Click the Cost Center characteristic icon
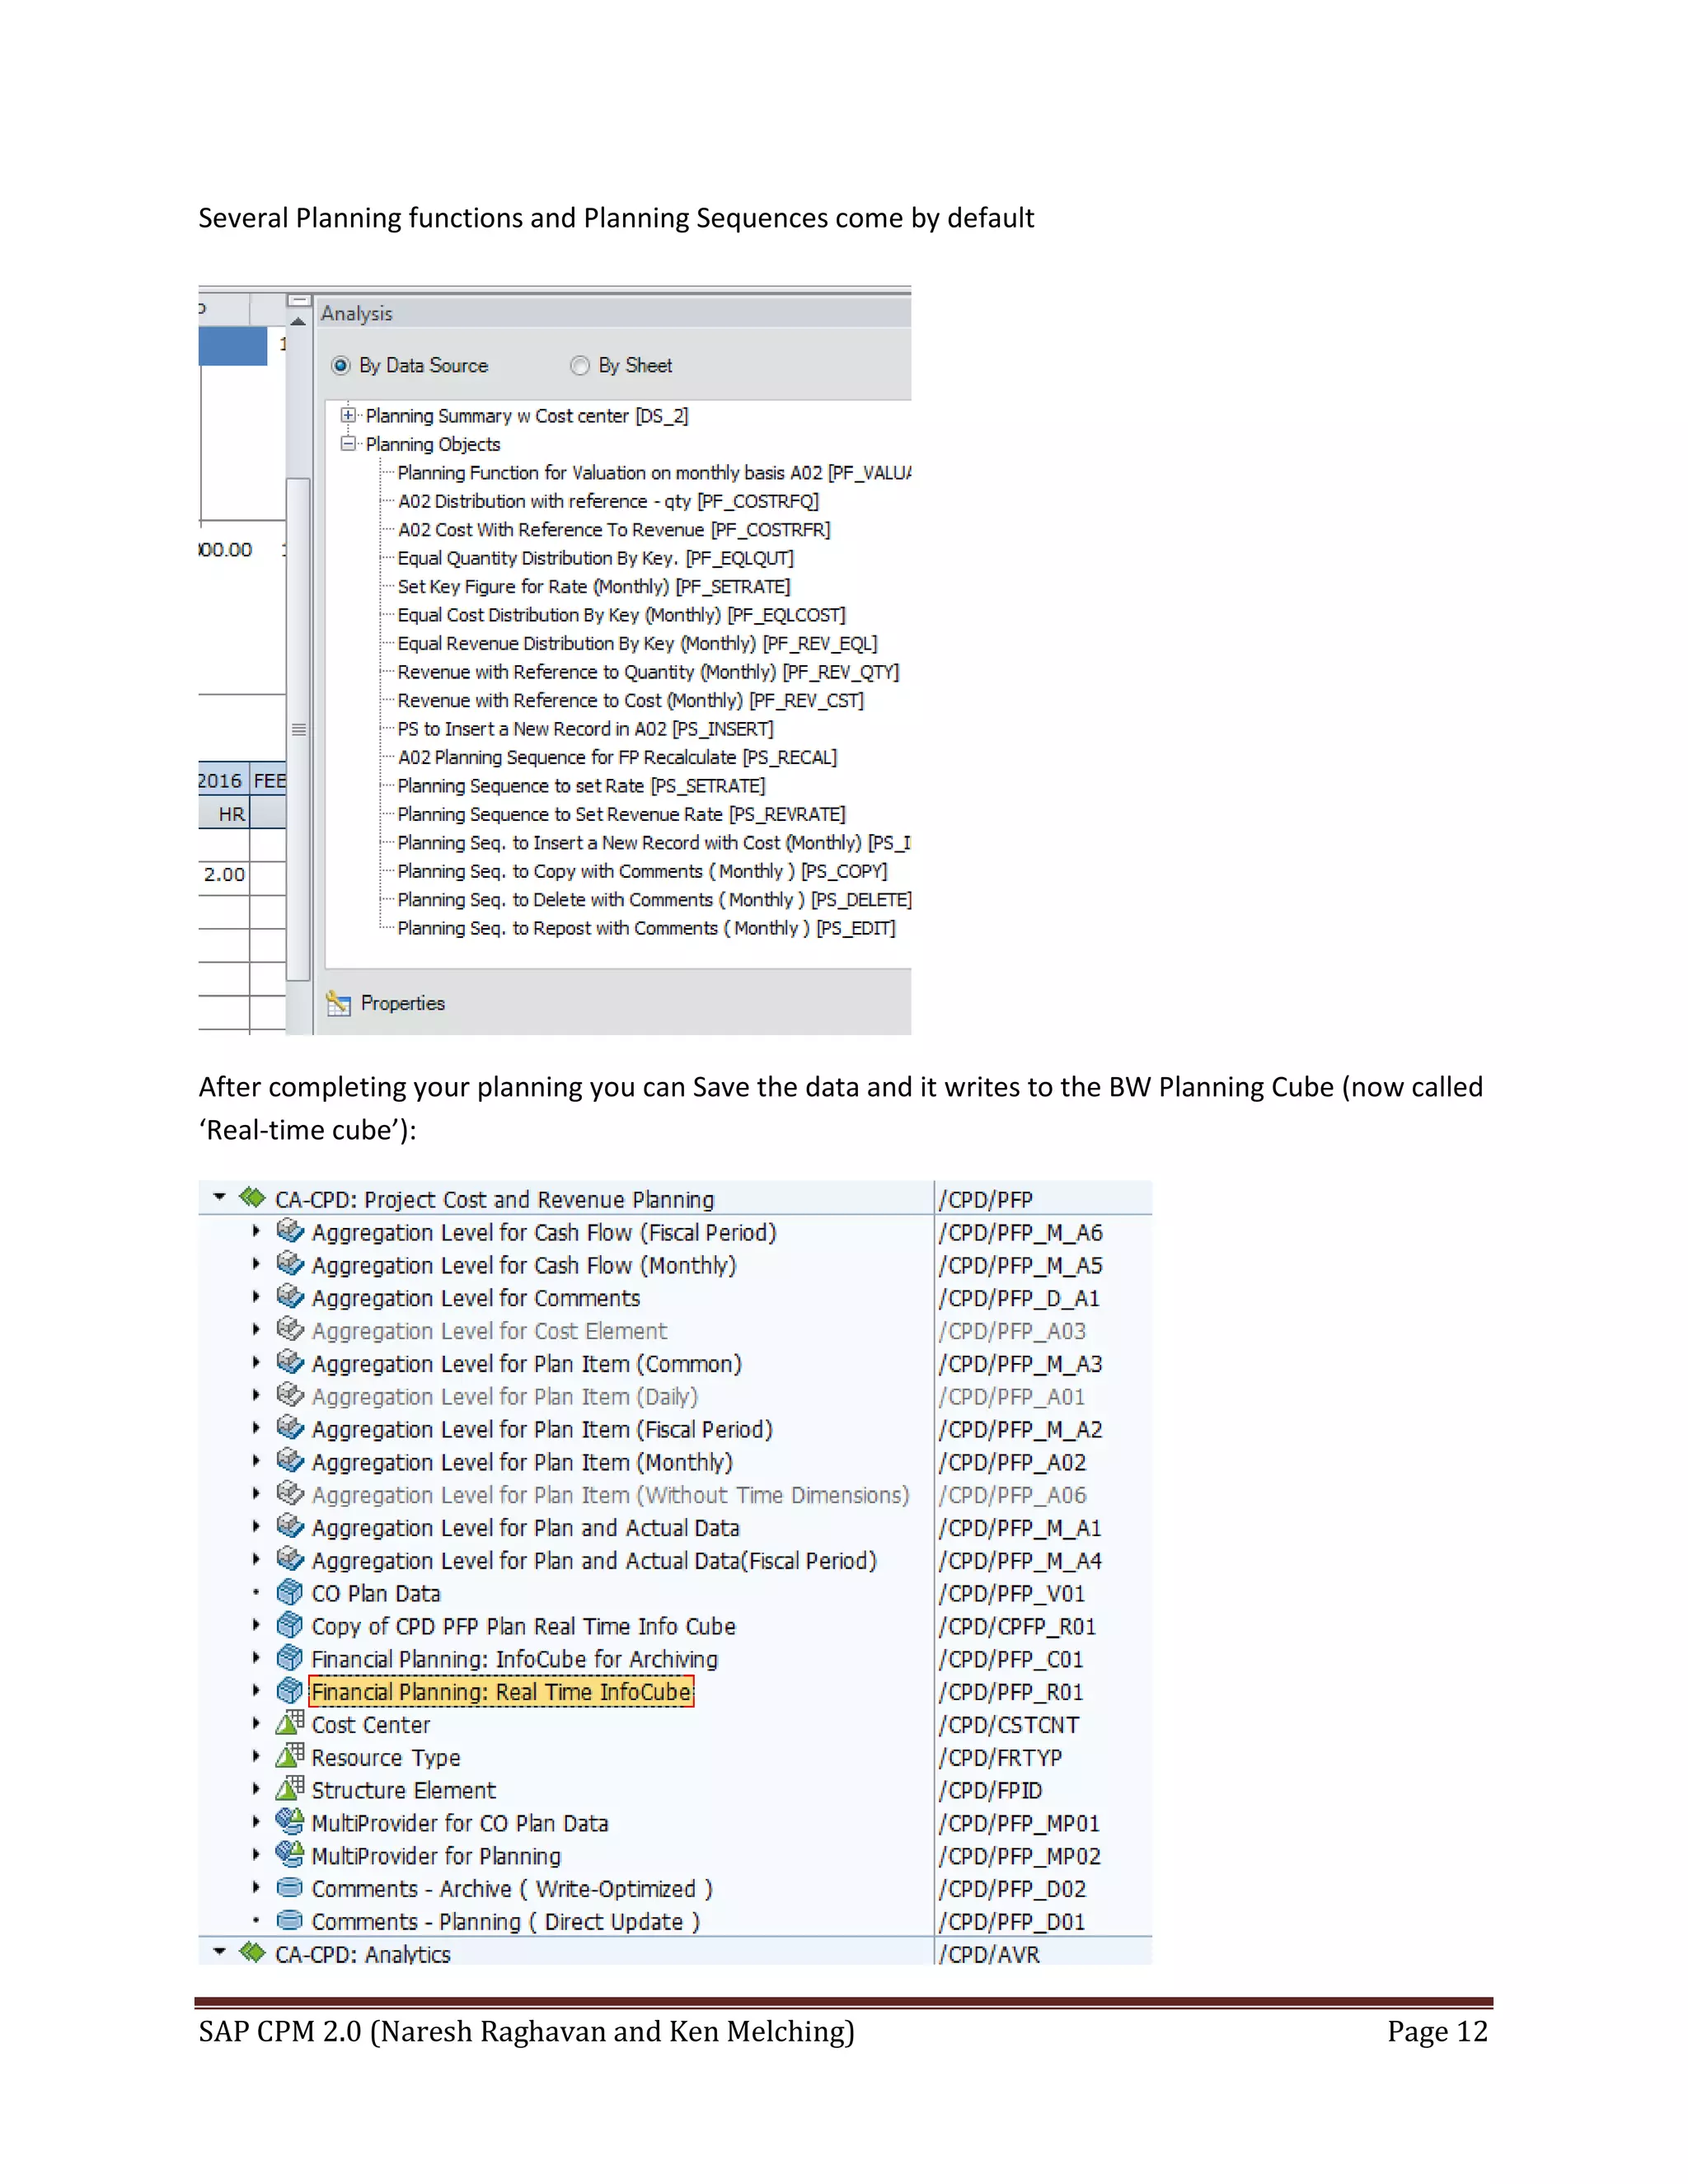 coord(290,1723)
